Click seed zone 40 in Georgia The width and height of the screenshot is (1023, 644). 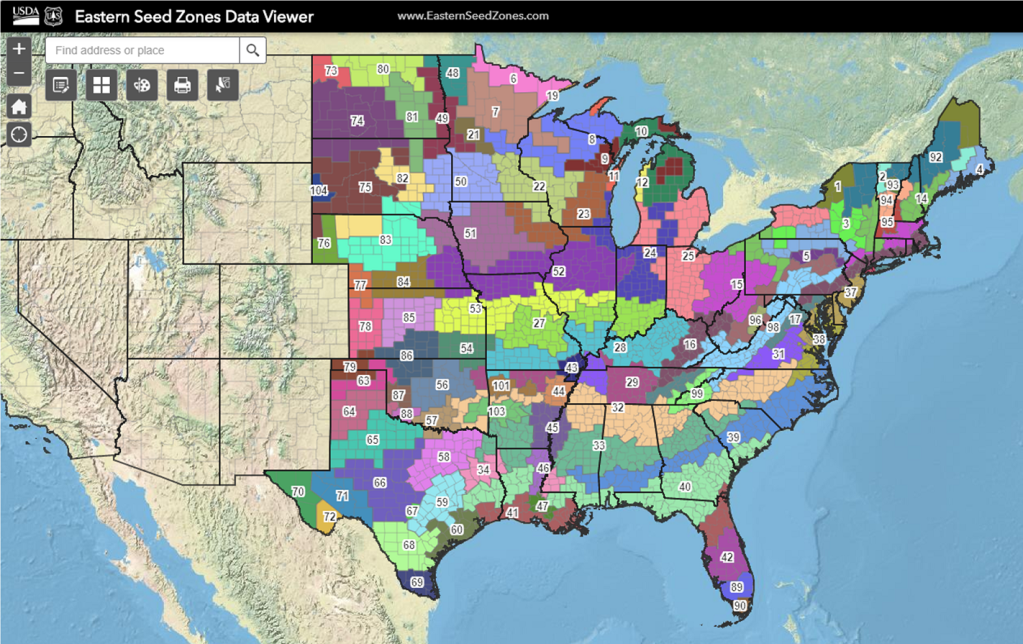(x=685, y=487)
